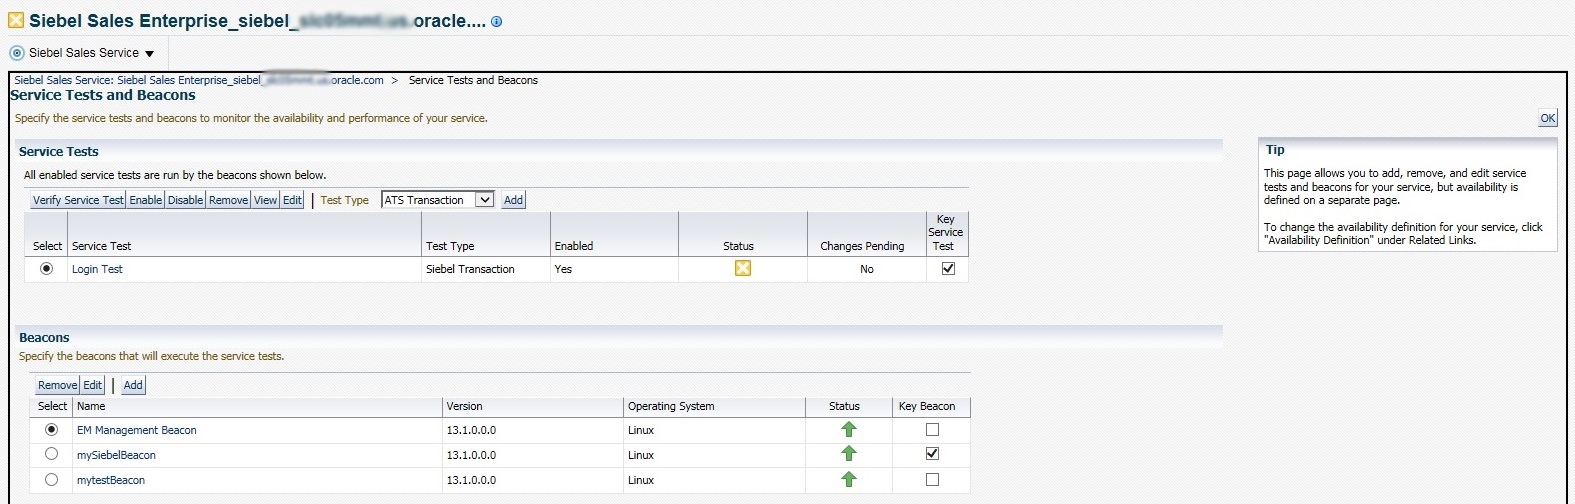Follow the Siebel Sales Service breadcrumb link
1575x504 pixels.
point(199,80)
